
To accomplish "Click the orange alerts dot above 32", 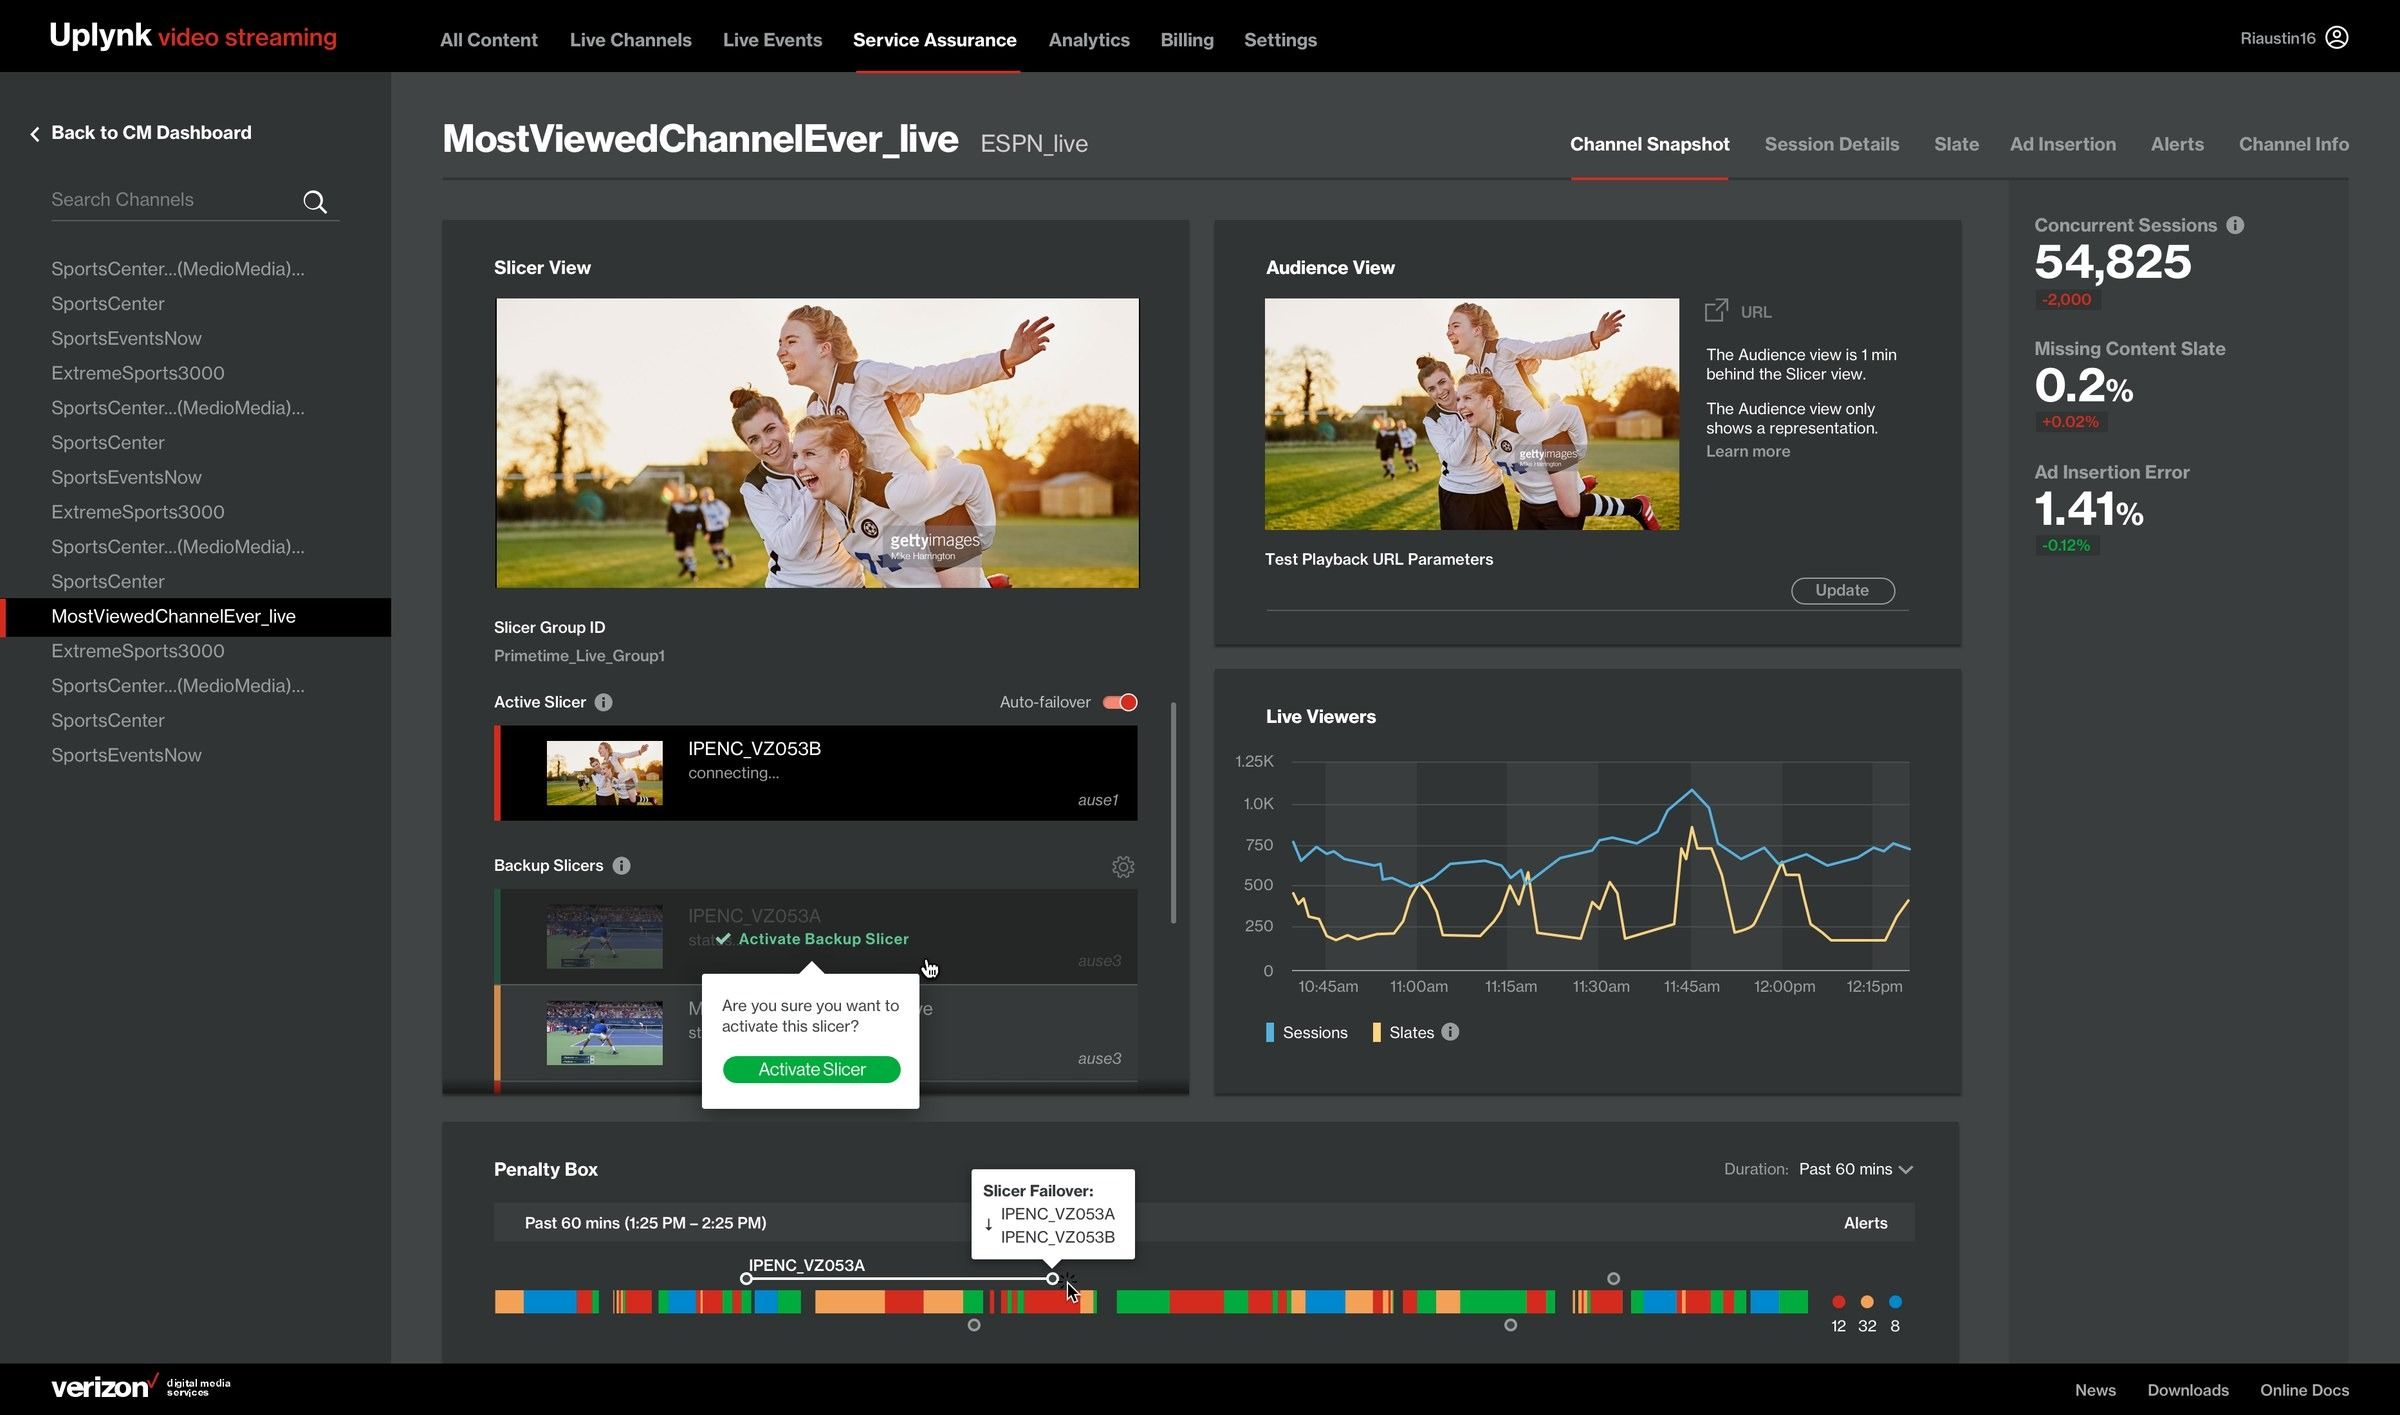I will point(1867,1302).
